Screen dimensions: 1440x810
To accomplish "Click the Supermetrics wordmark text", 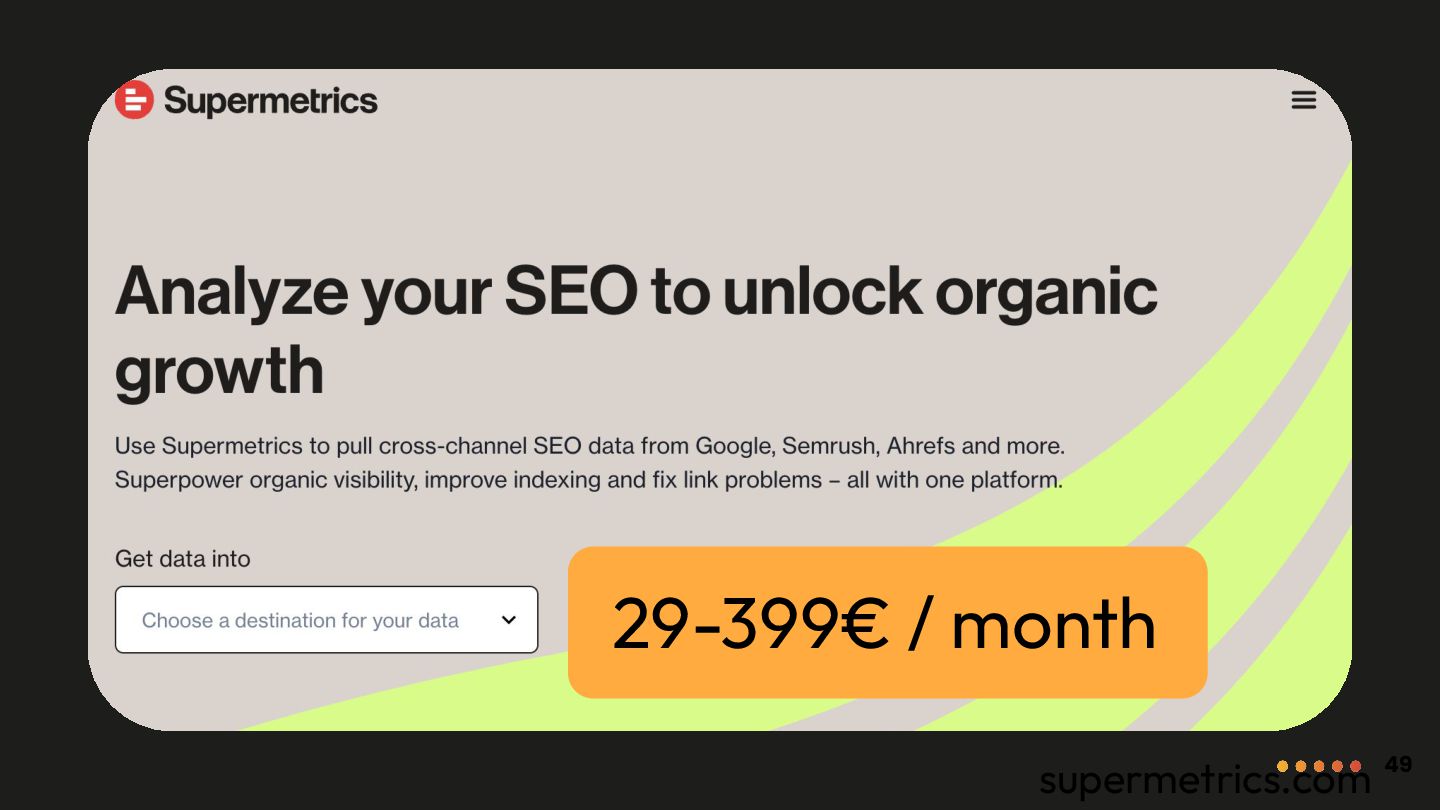I will [x=270, y=101].
